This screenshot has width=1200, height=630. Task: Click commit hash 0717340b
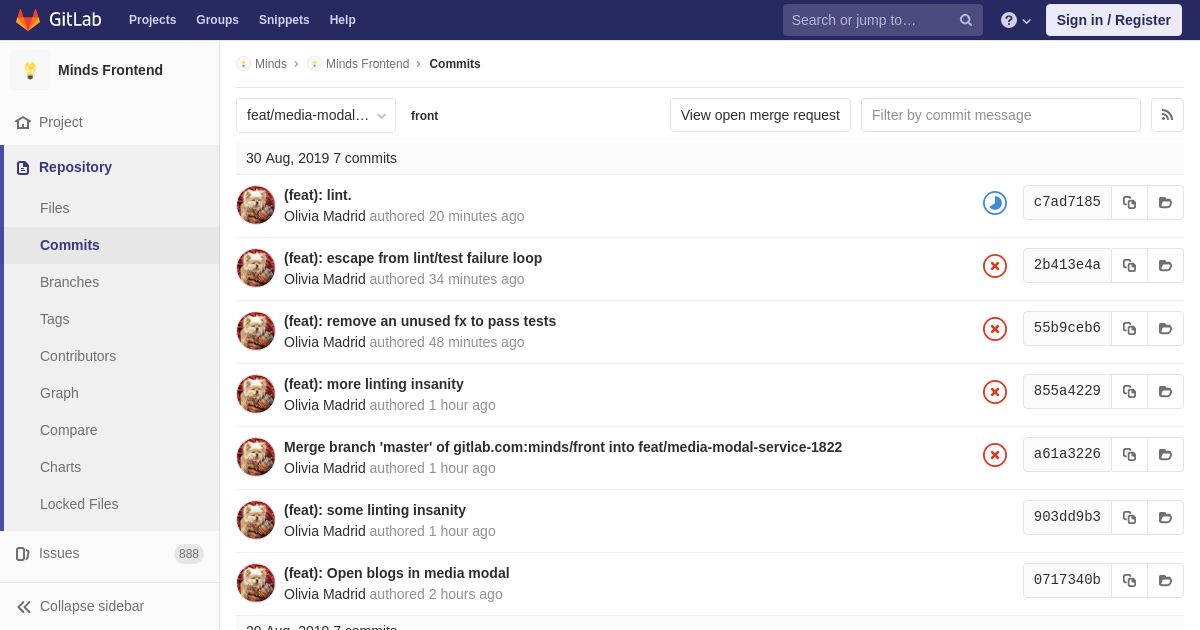[x=1067, y=580]
